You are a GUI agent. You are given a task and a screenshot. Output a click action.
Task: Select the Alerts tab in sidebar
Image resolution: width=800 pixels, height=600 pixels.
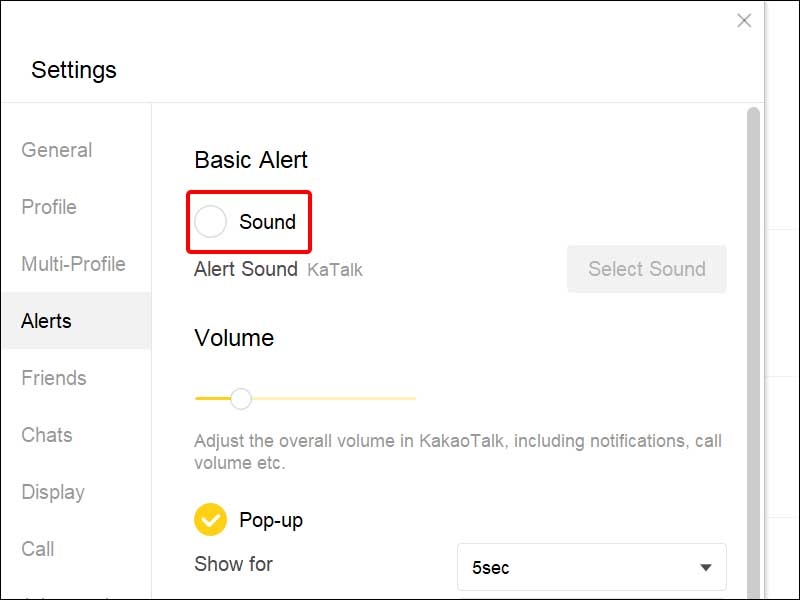pos(77,321)
